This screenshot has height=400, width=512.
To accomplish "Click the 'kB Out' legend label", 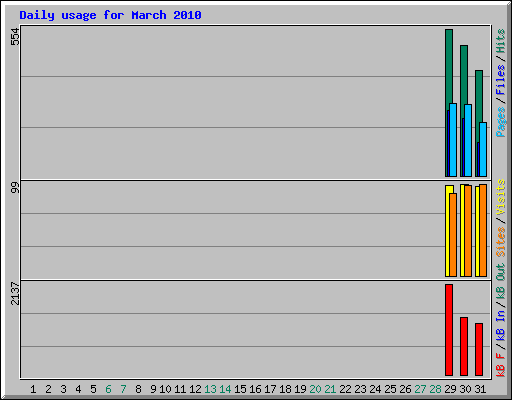I will click(501, 281).
